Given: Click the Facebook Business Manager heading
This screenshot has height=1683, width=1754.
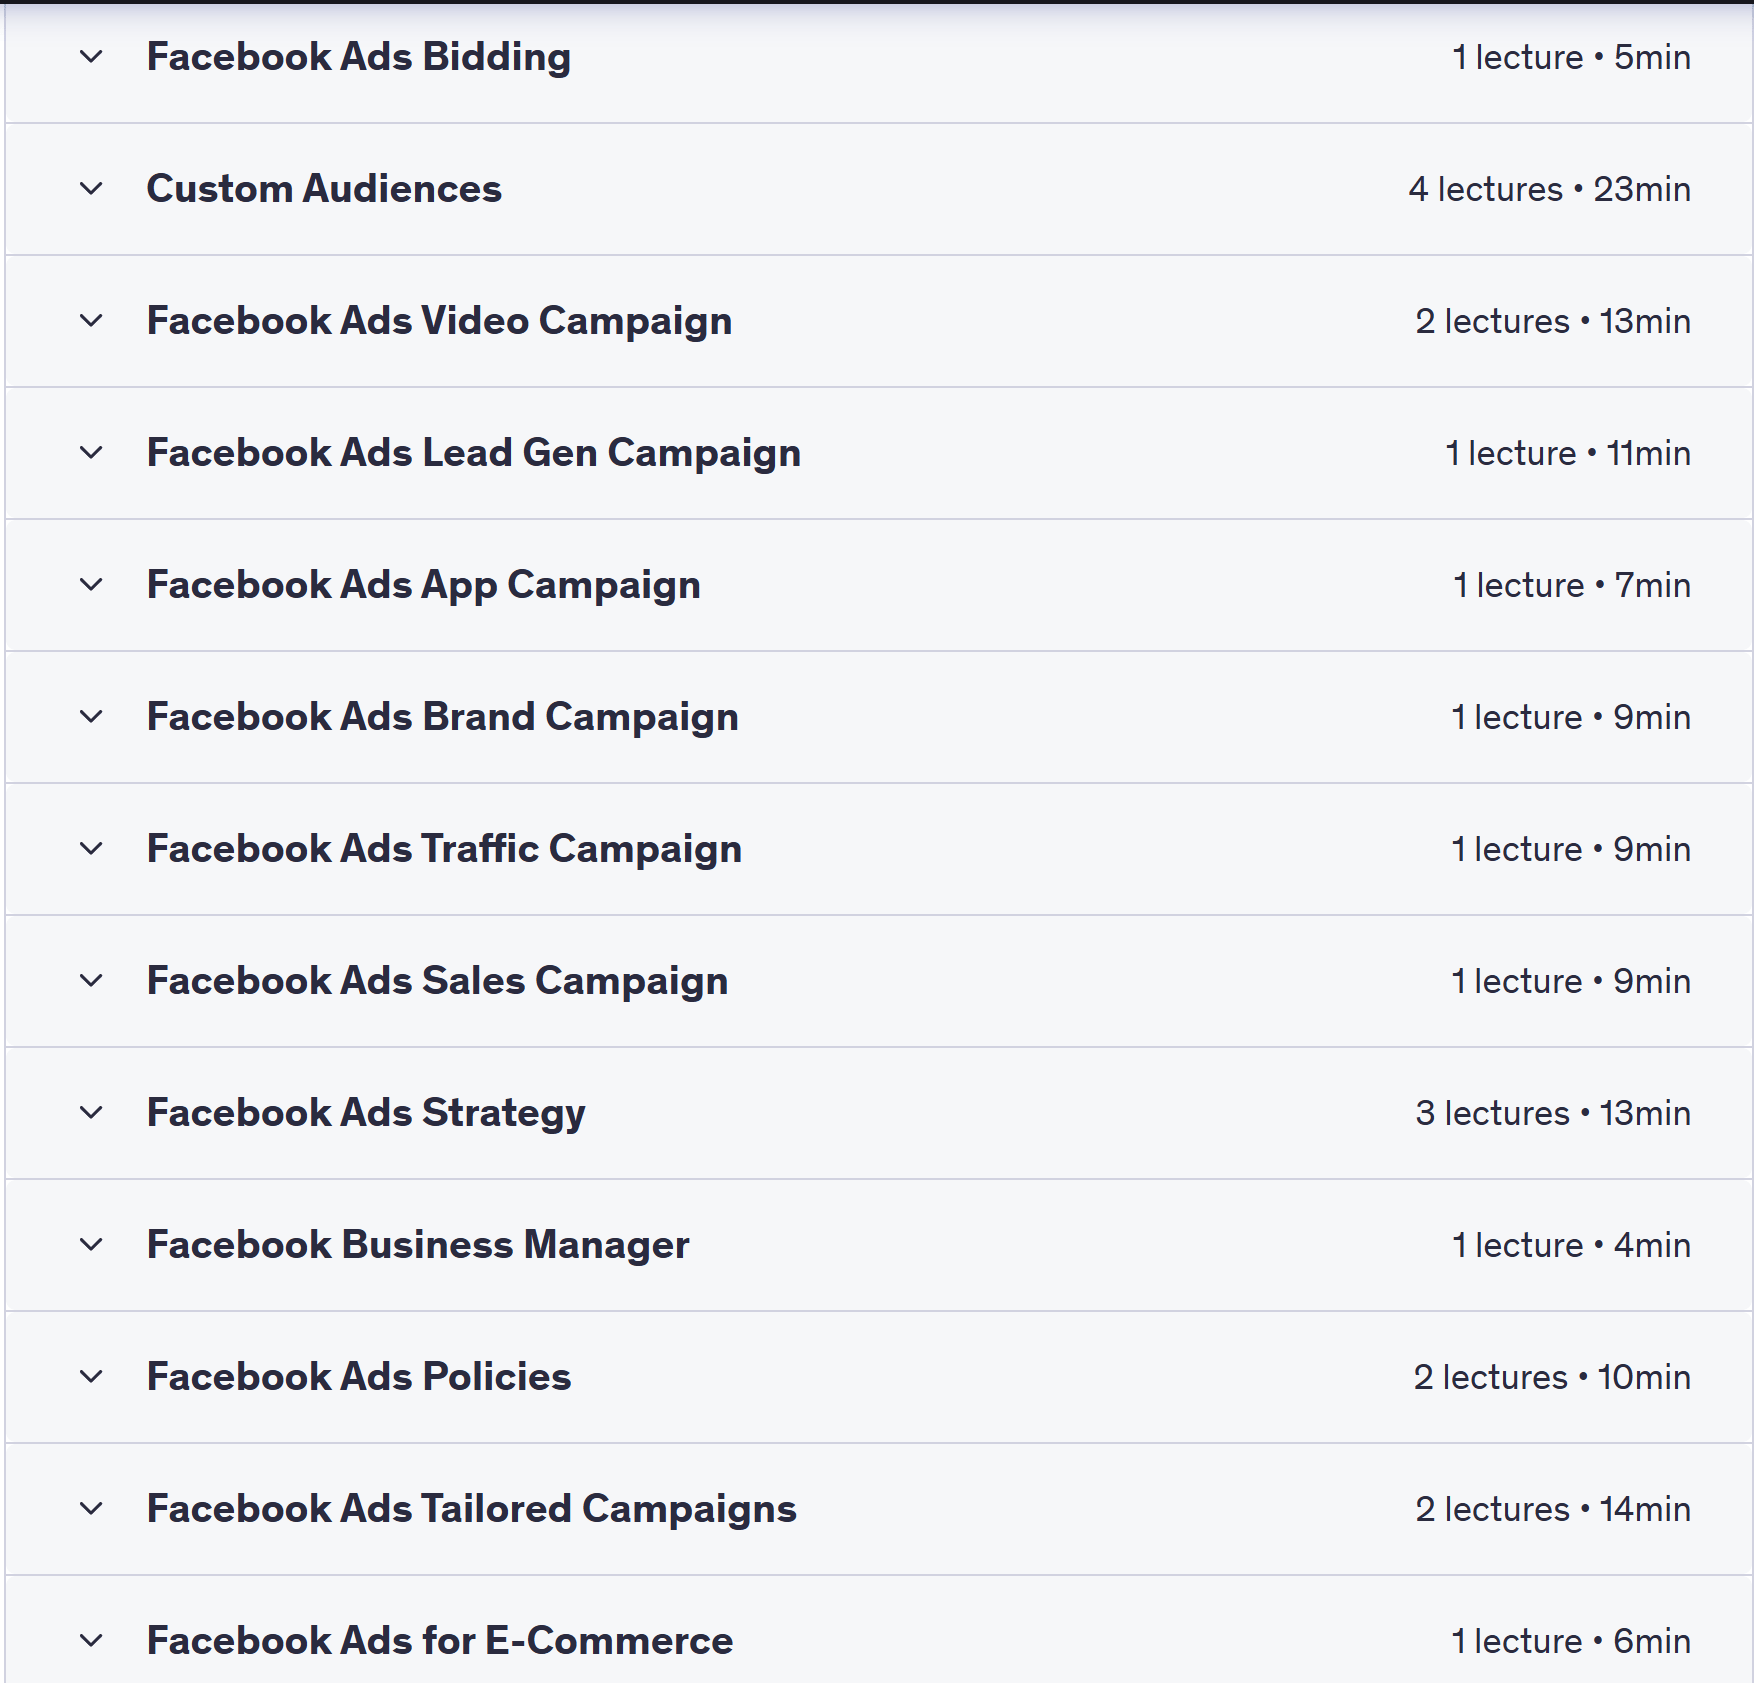Looking at the screenshot, I should click(418, 1245).
